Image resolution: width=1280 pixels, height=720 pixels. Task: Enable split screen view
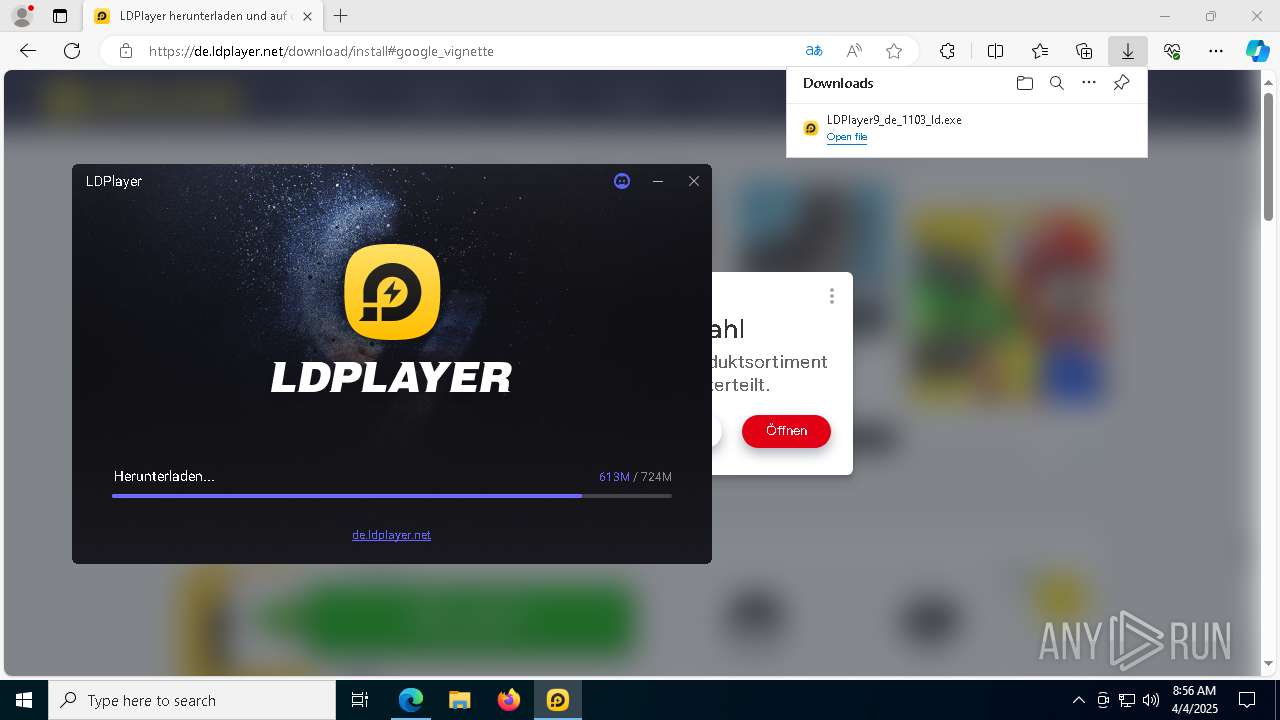996,51
